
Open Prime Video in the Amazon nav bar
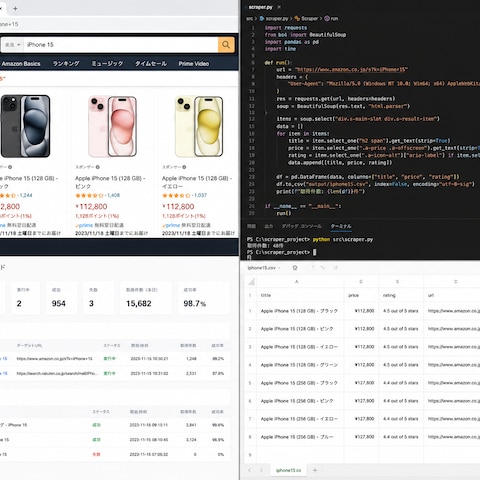194,64
